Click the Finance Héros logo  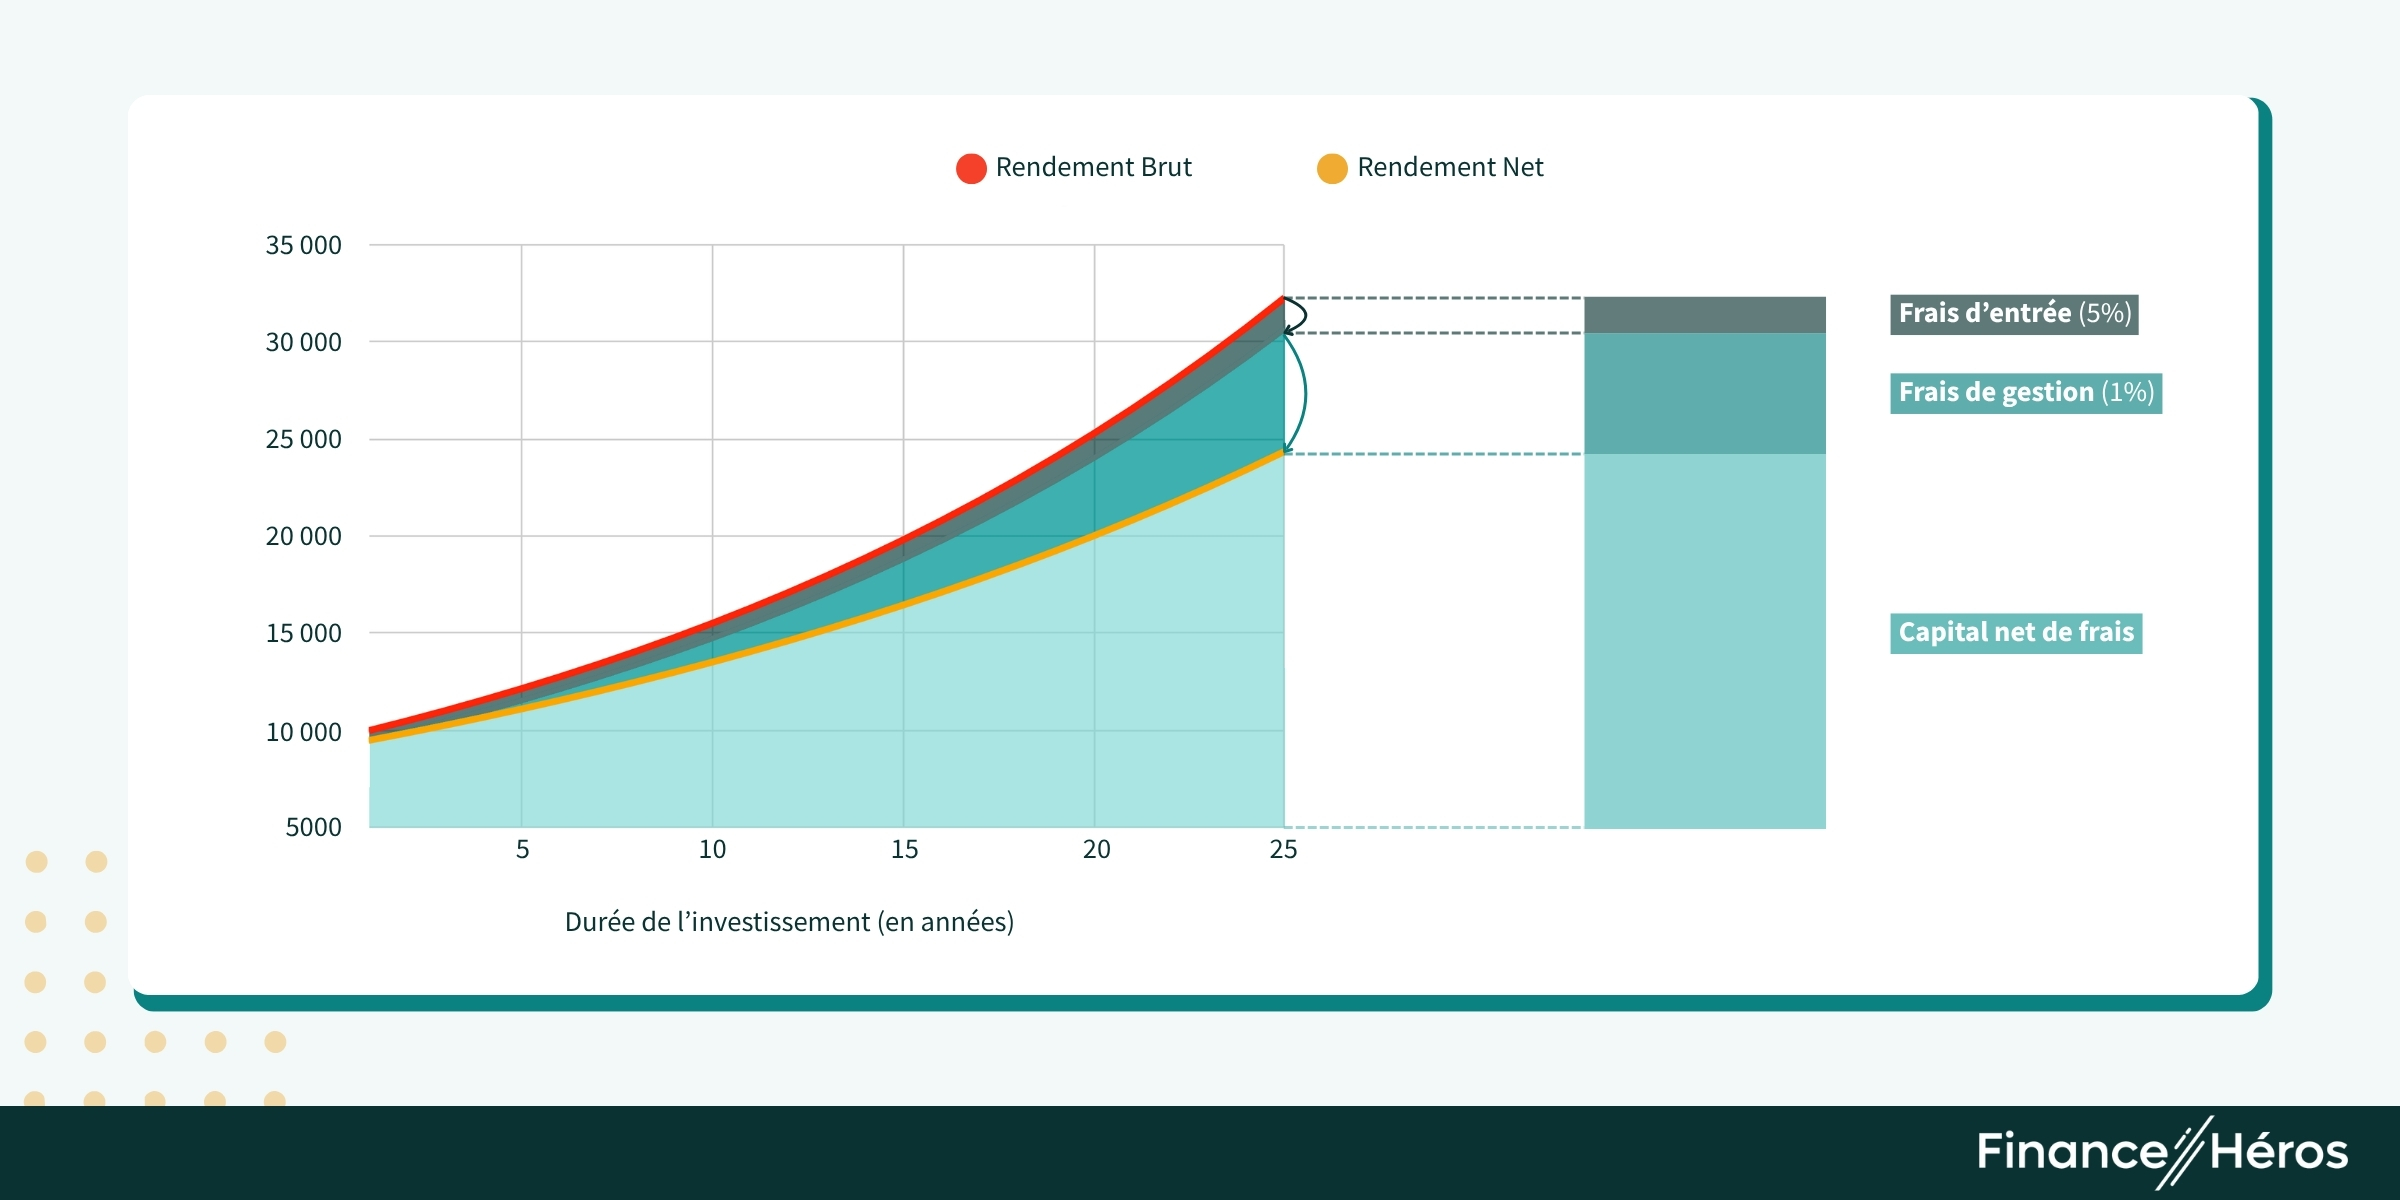[x=2162, y=1152]
